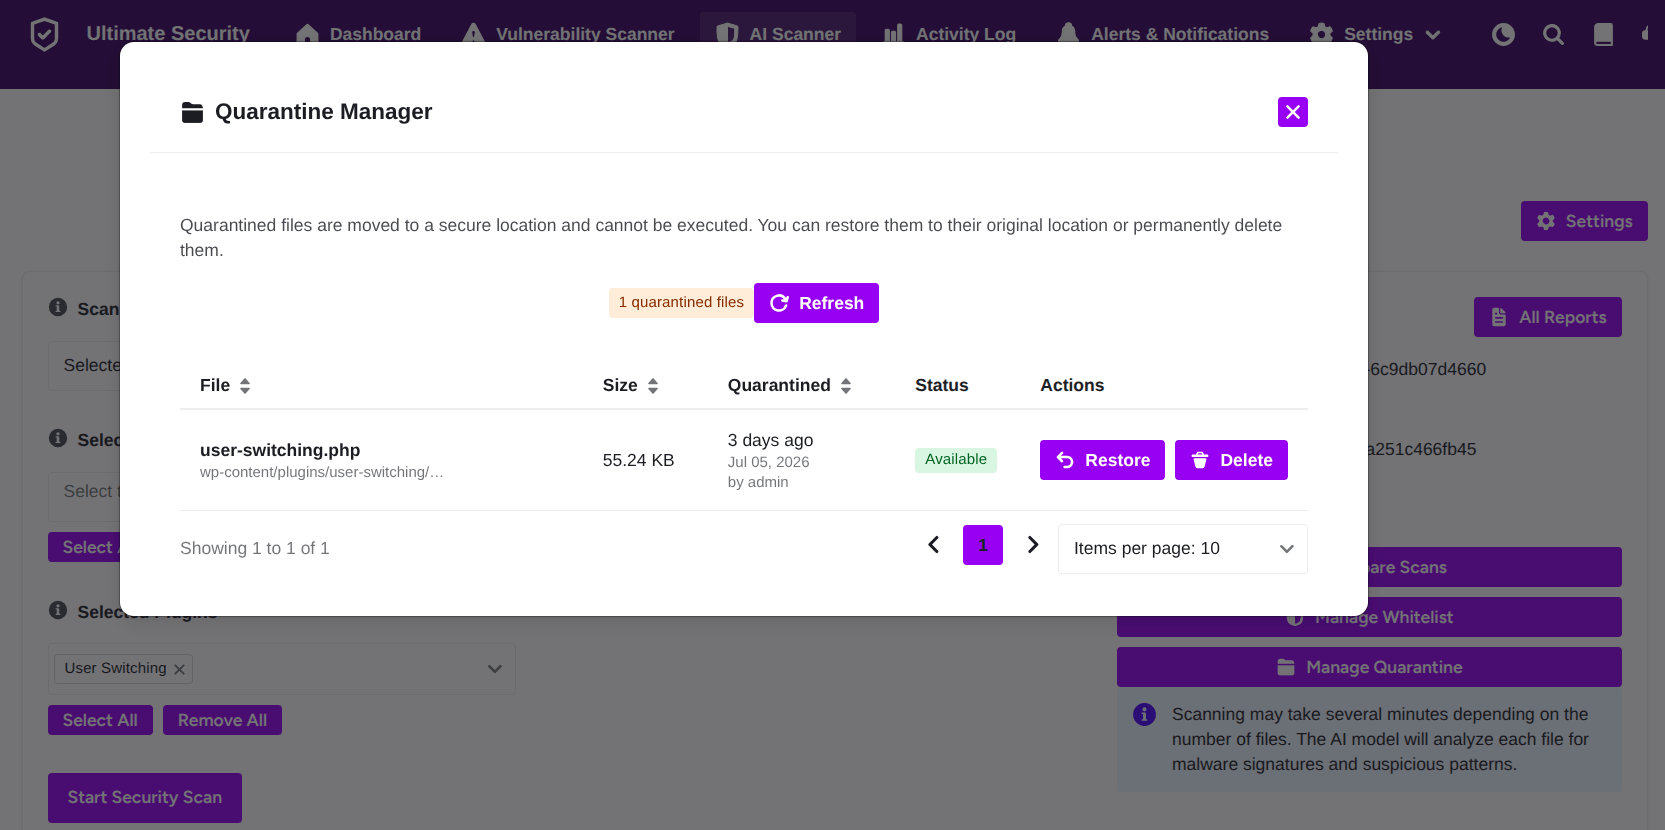This screenshot has height=830, width=1665.
Task: Open search magnifier in header
Action: [1553, 34]
